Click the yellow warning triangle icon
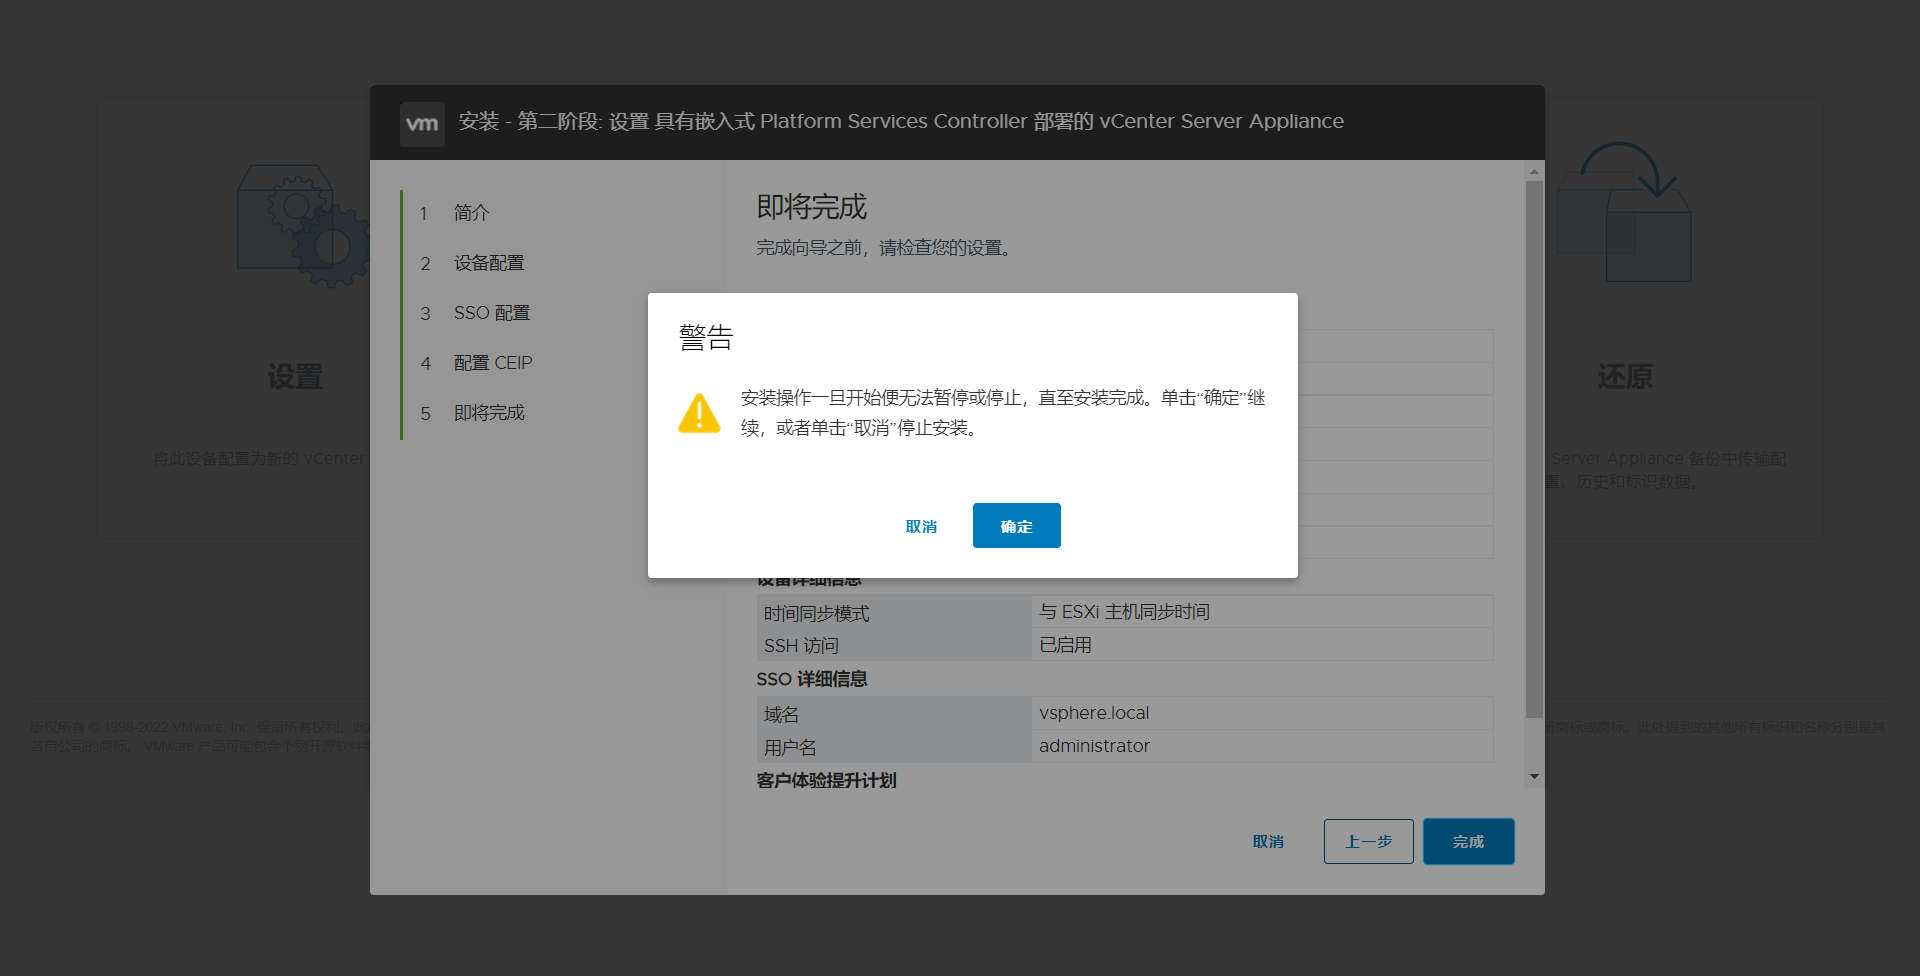 (x=699, y=413)
